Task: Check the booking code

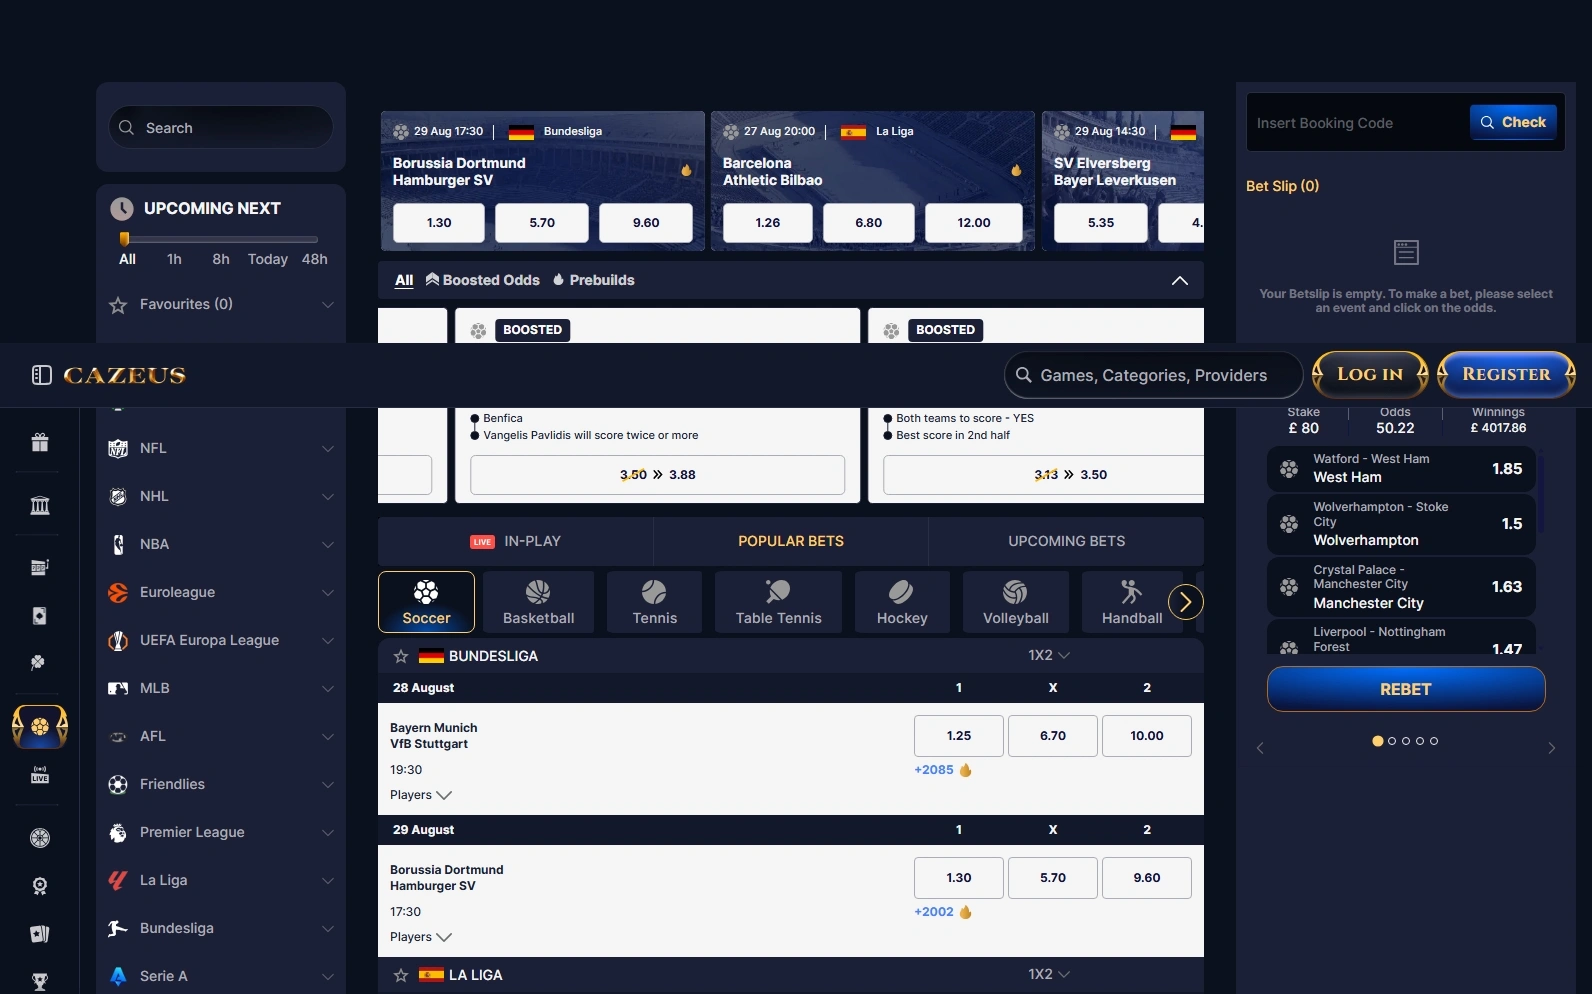Action: 1513,122
